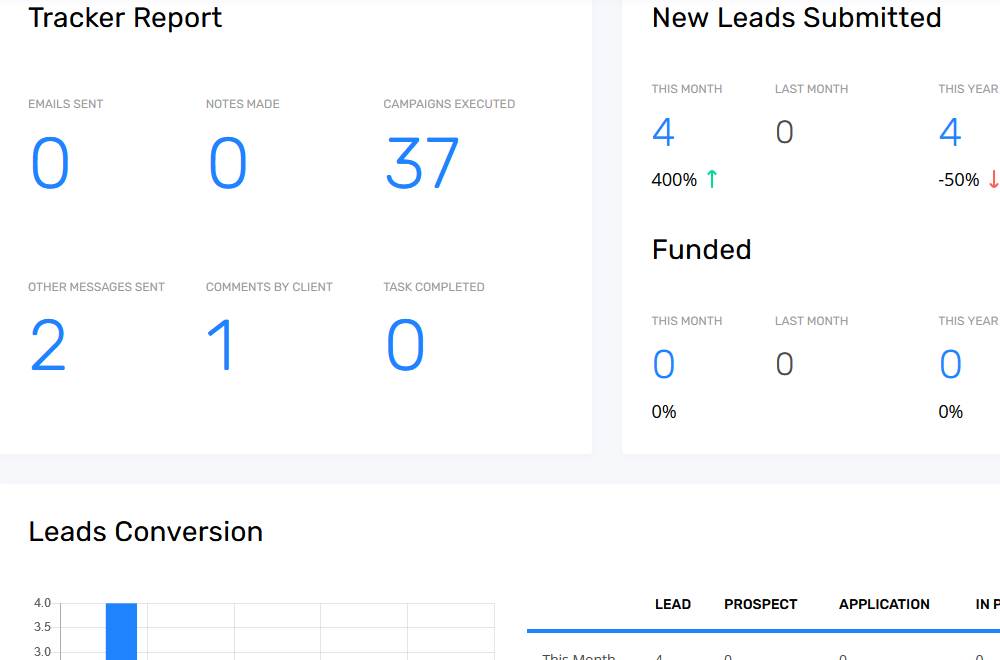Click the Emails Sent value 0
This screenshot has width=1000, height=660.
point(50,163)
